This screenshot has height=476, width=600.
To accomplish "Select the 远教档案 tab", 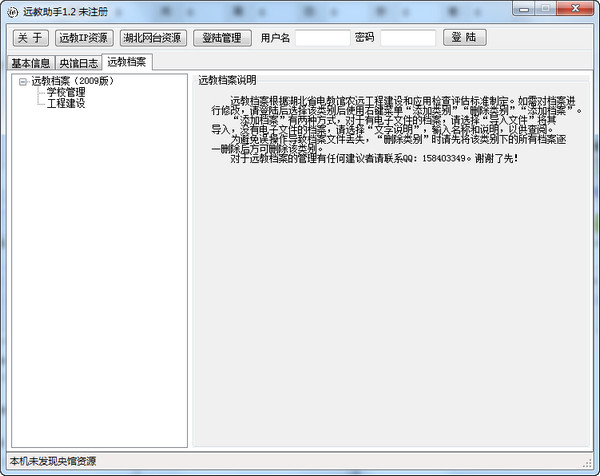I will [x=127, y=62].
